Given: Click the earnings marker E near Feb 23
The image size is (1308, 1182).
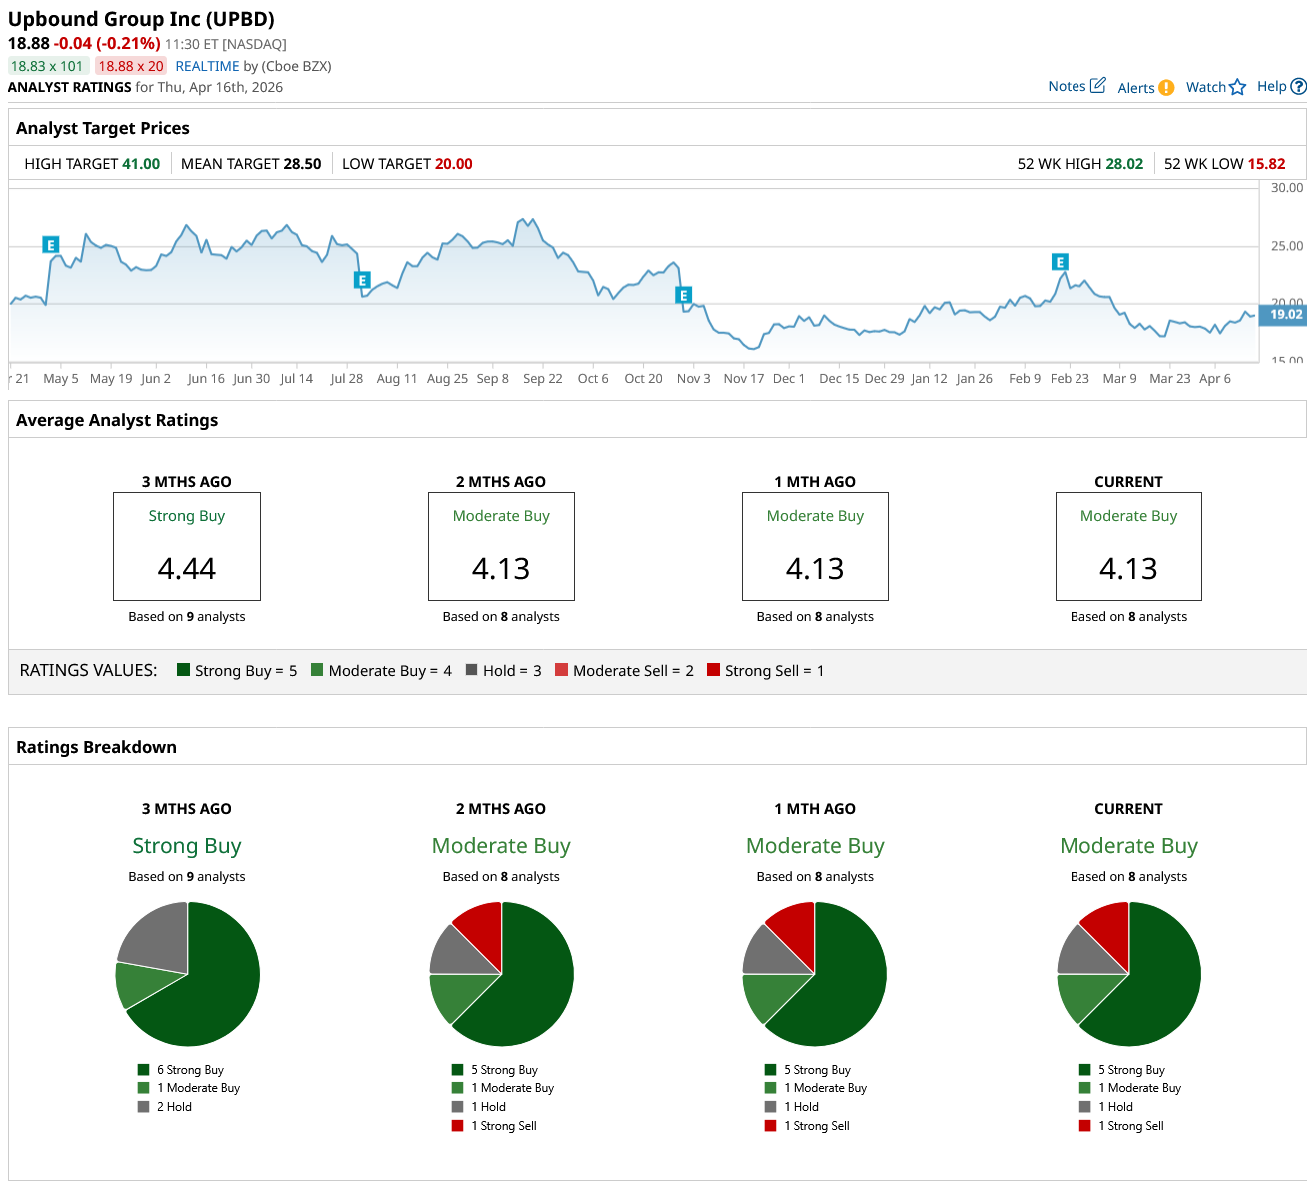Looking at the screenshot, I should [1060, 262].
